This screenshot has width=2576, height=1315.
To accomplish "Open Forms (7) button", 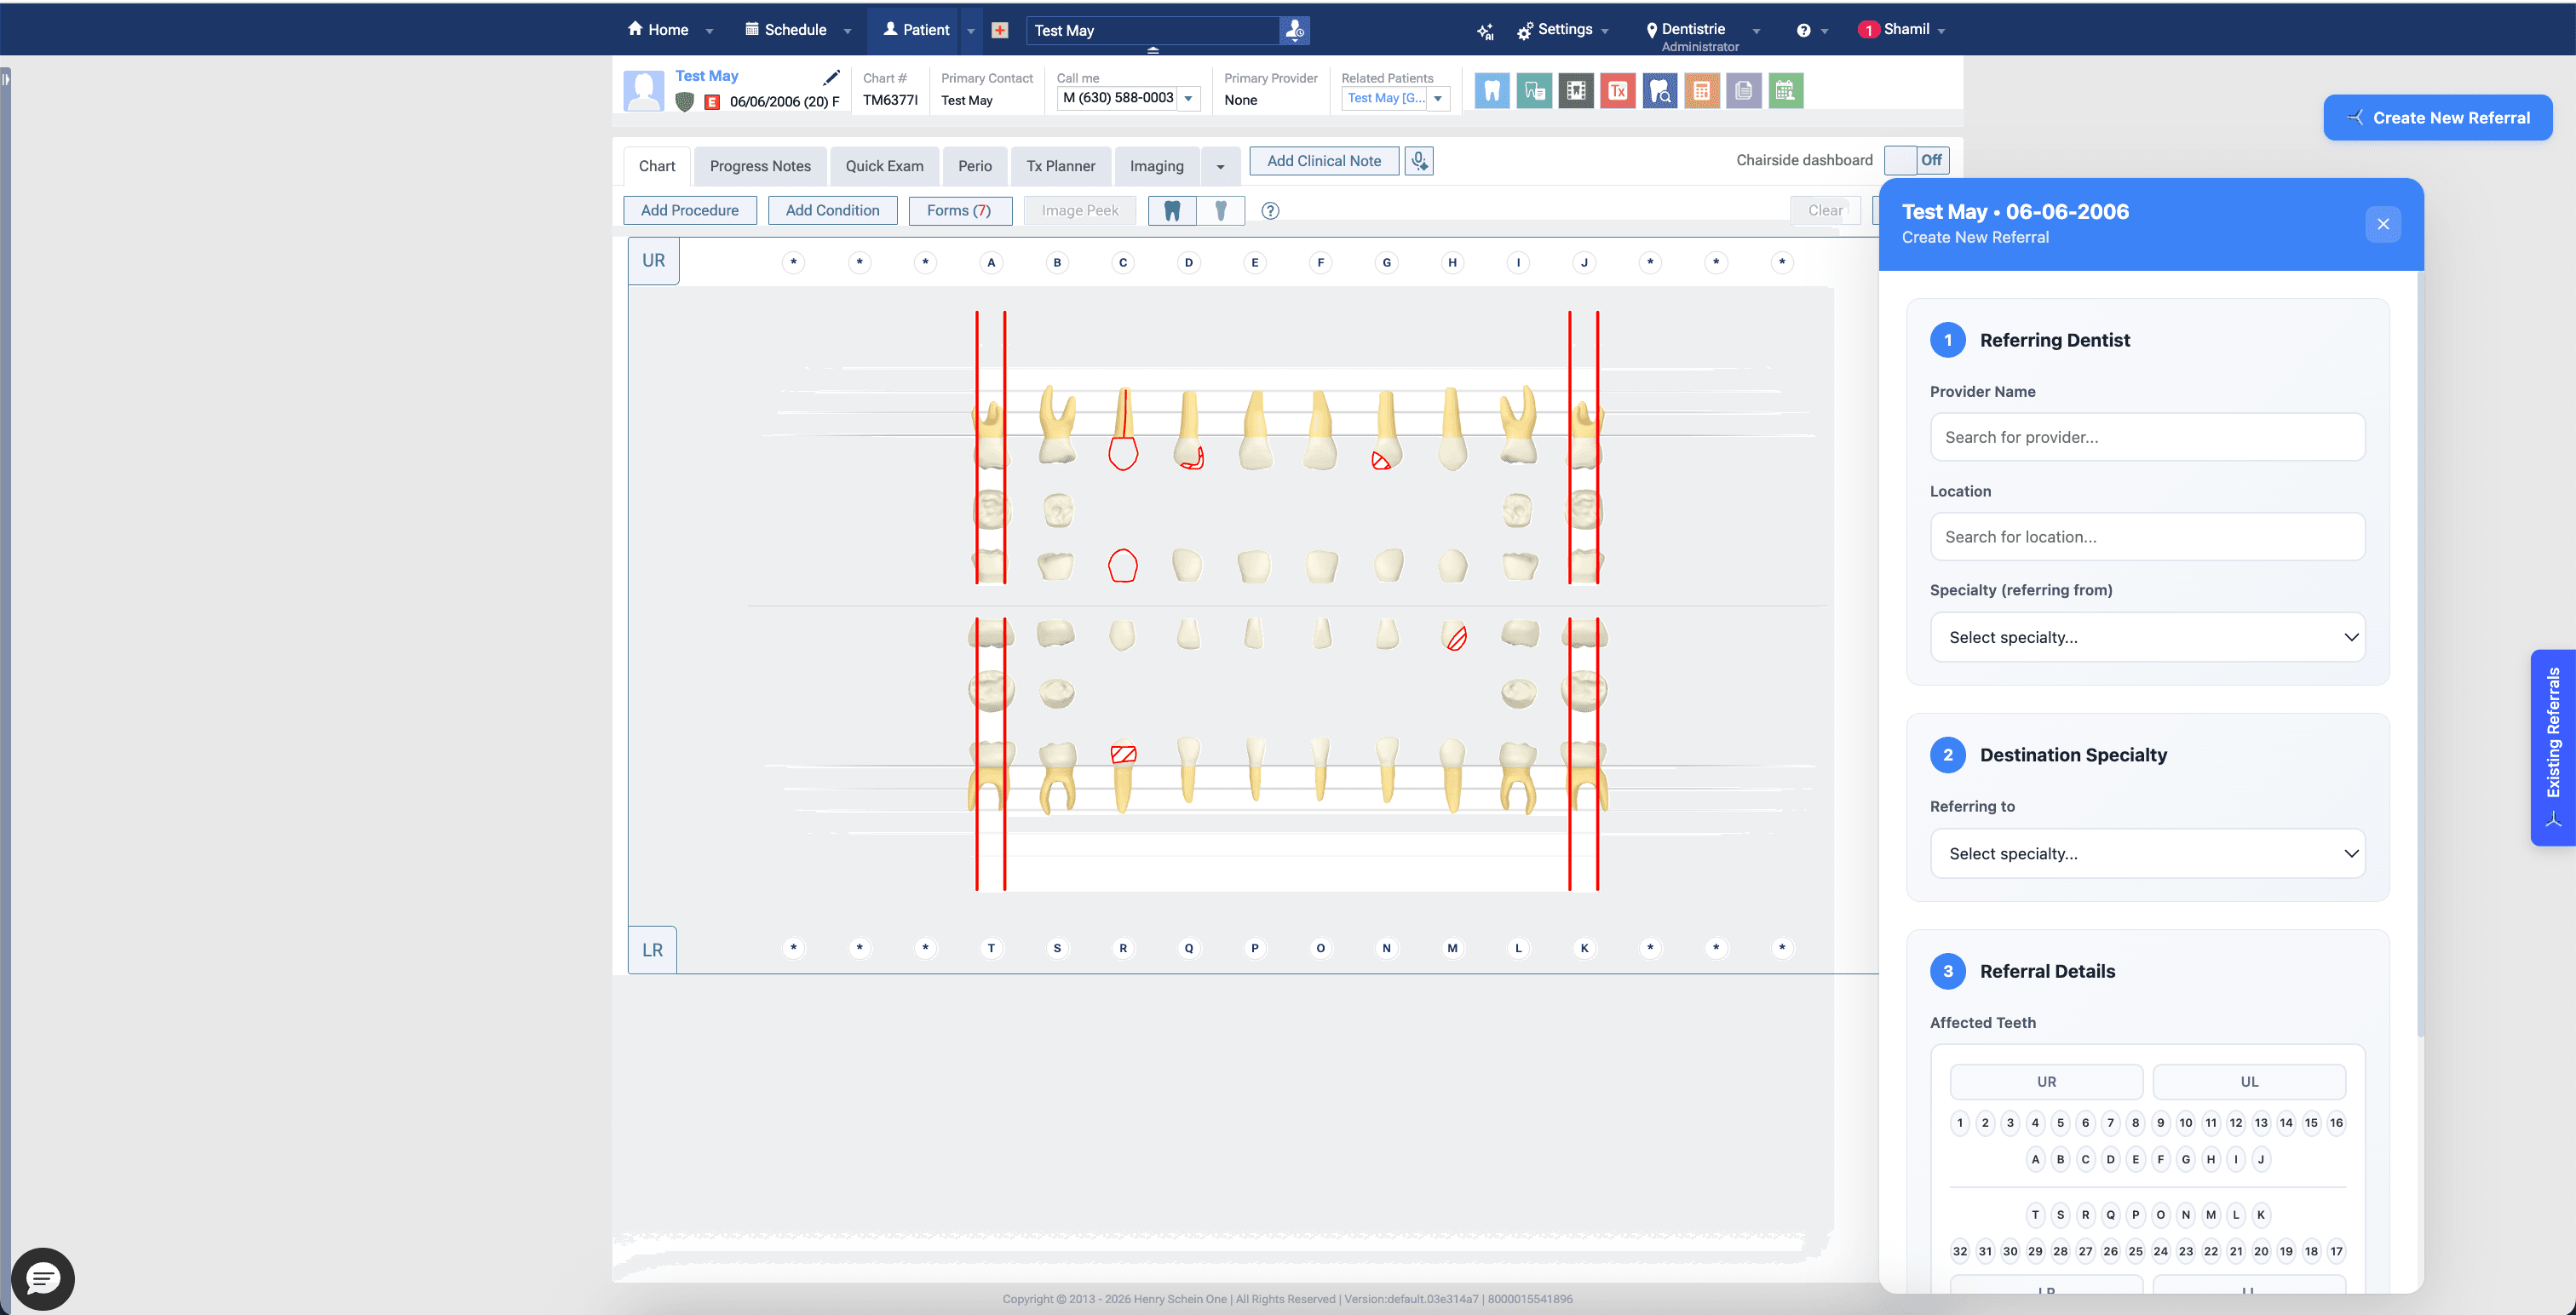I will coord(959,210).
